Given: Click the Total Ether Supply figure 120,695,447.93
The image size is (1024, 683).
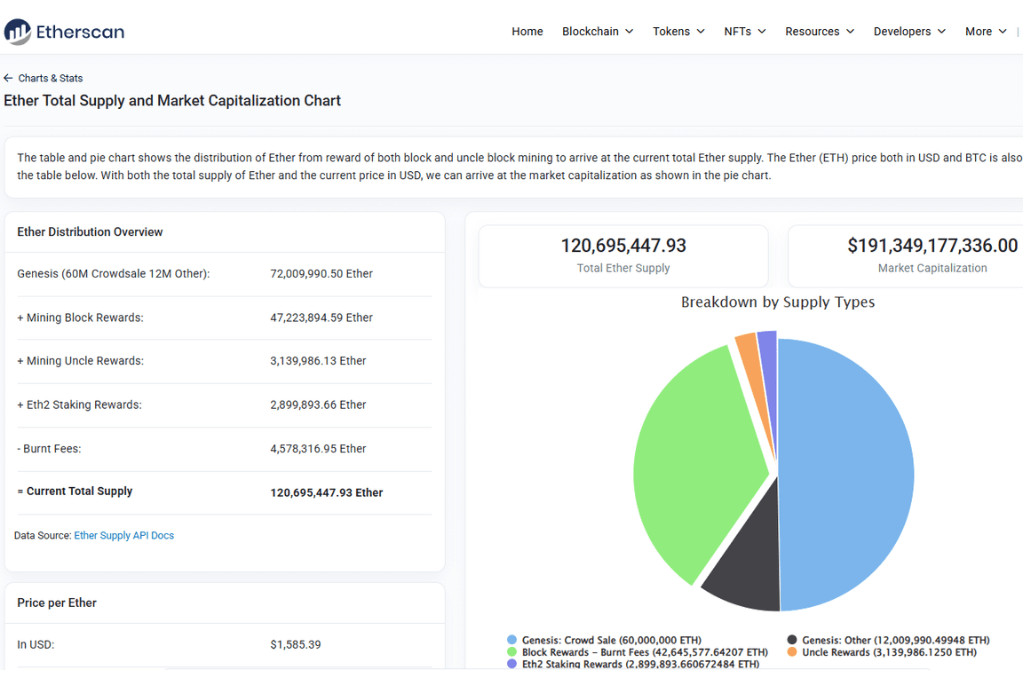Looking at the screenshot, I should (623, 246).
